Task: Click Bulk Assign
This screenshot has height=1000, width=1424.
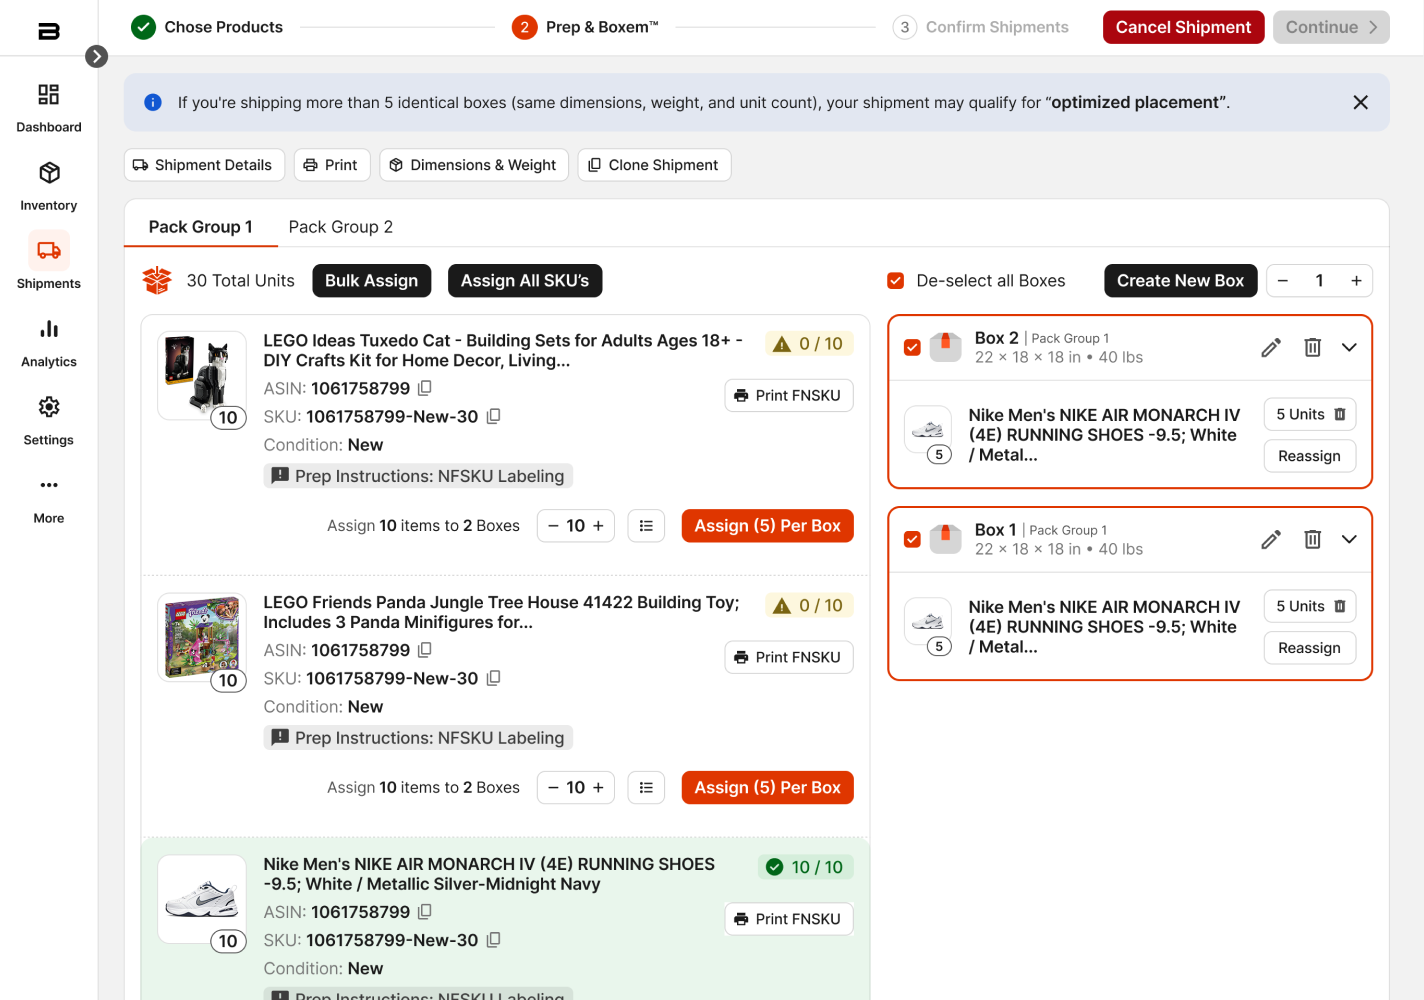Action: tap(372, 281)
